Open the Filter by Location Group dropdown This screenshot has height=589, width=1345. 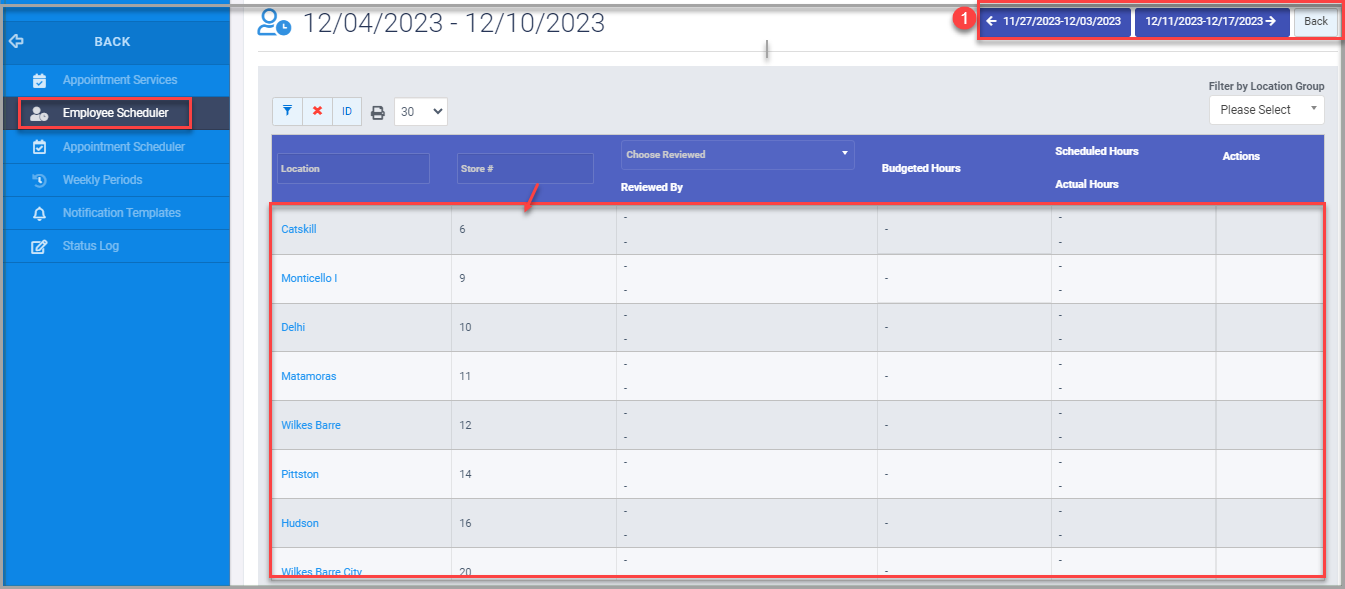(1266, 109)
